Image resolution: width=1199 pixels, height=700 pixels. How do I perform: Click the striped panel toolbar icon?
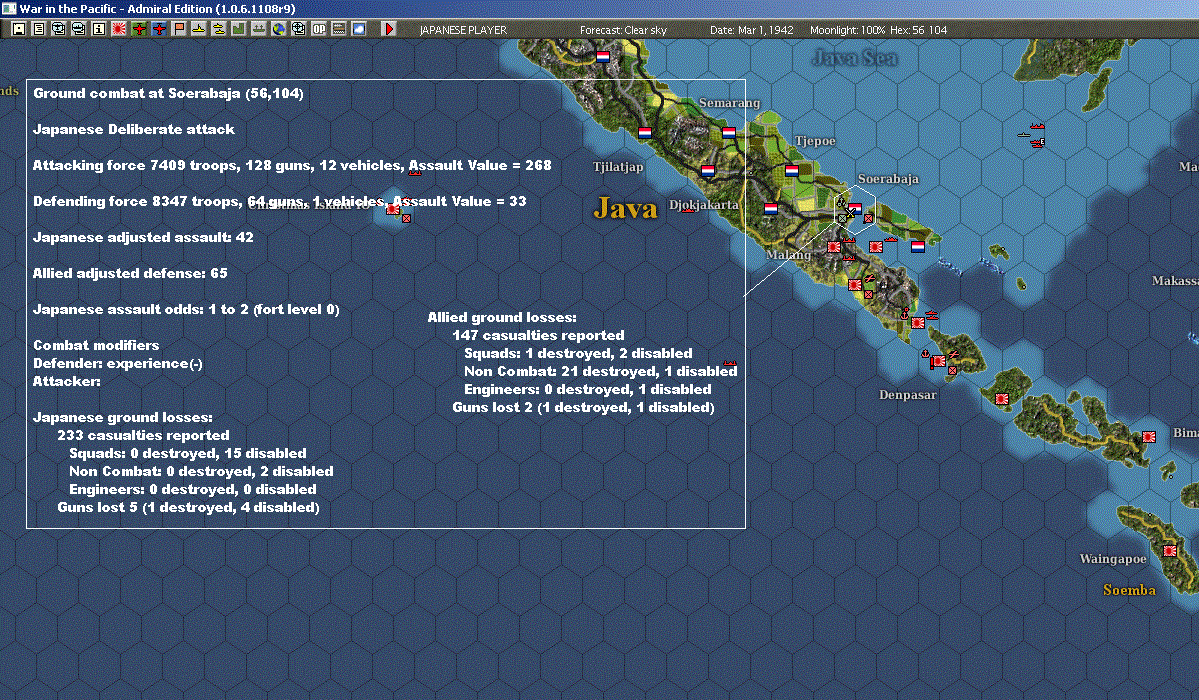click(339, 29)
